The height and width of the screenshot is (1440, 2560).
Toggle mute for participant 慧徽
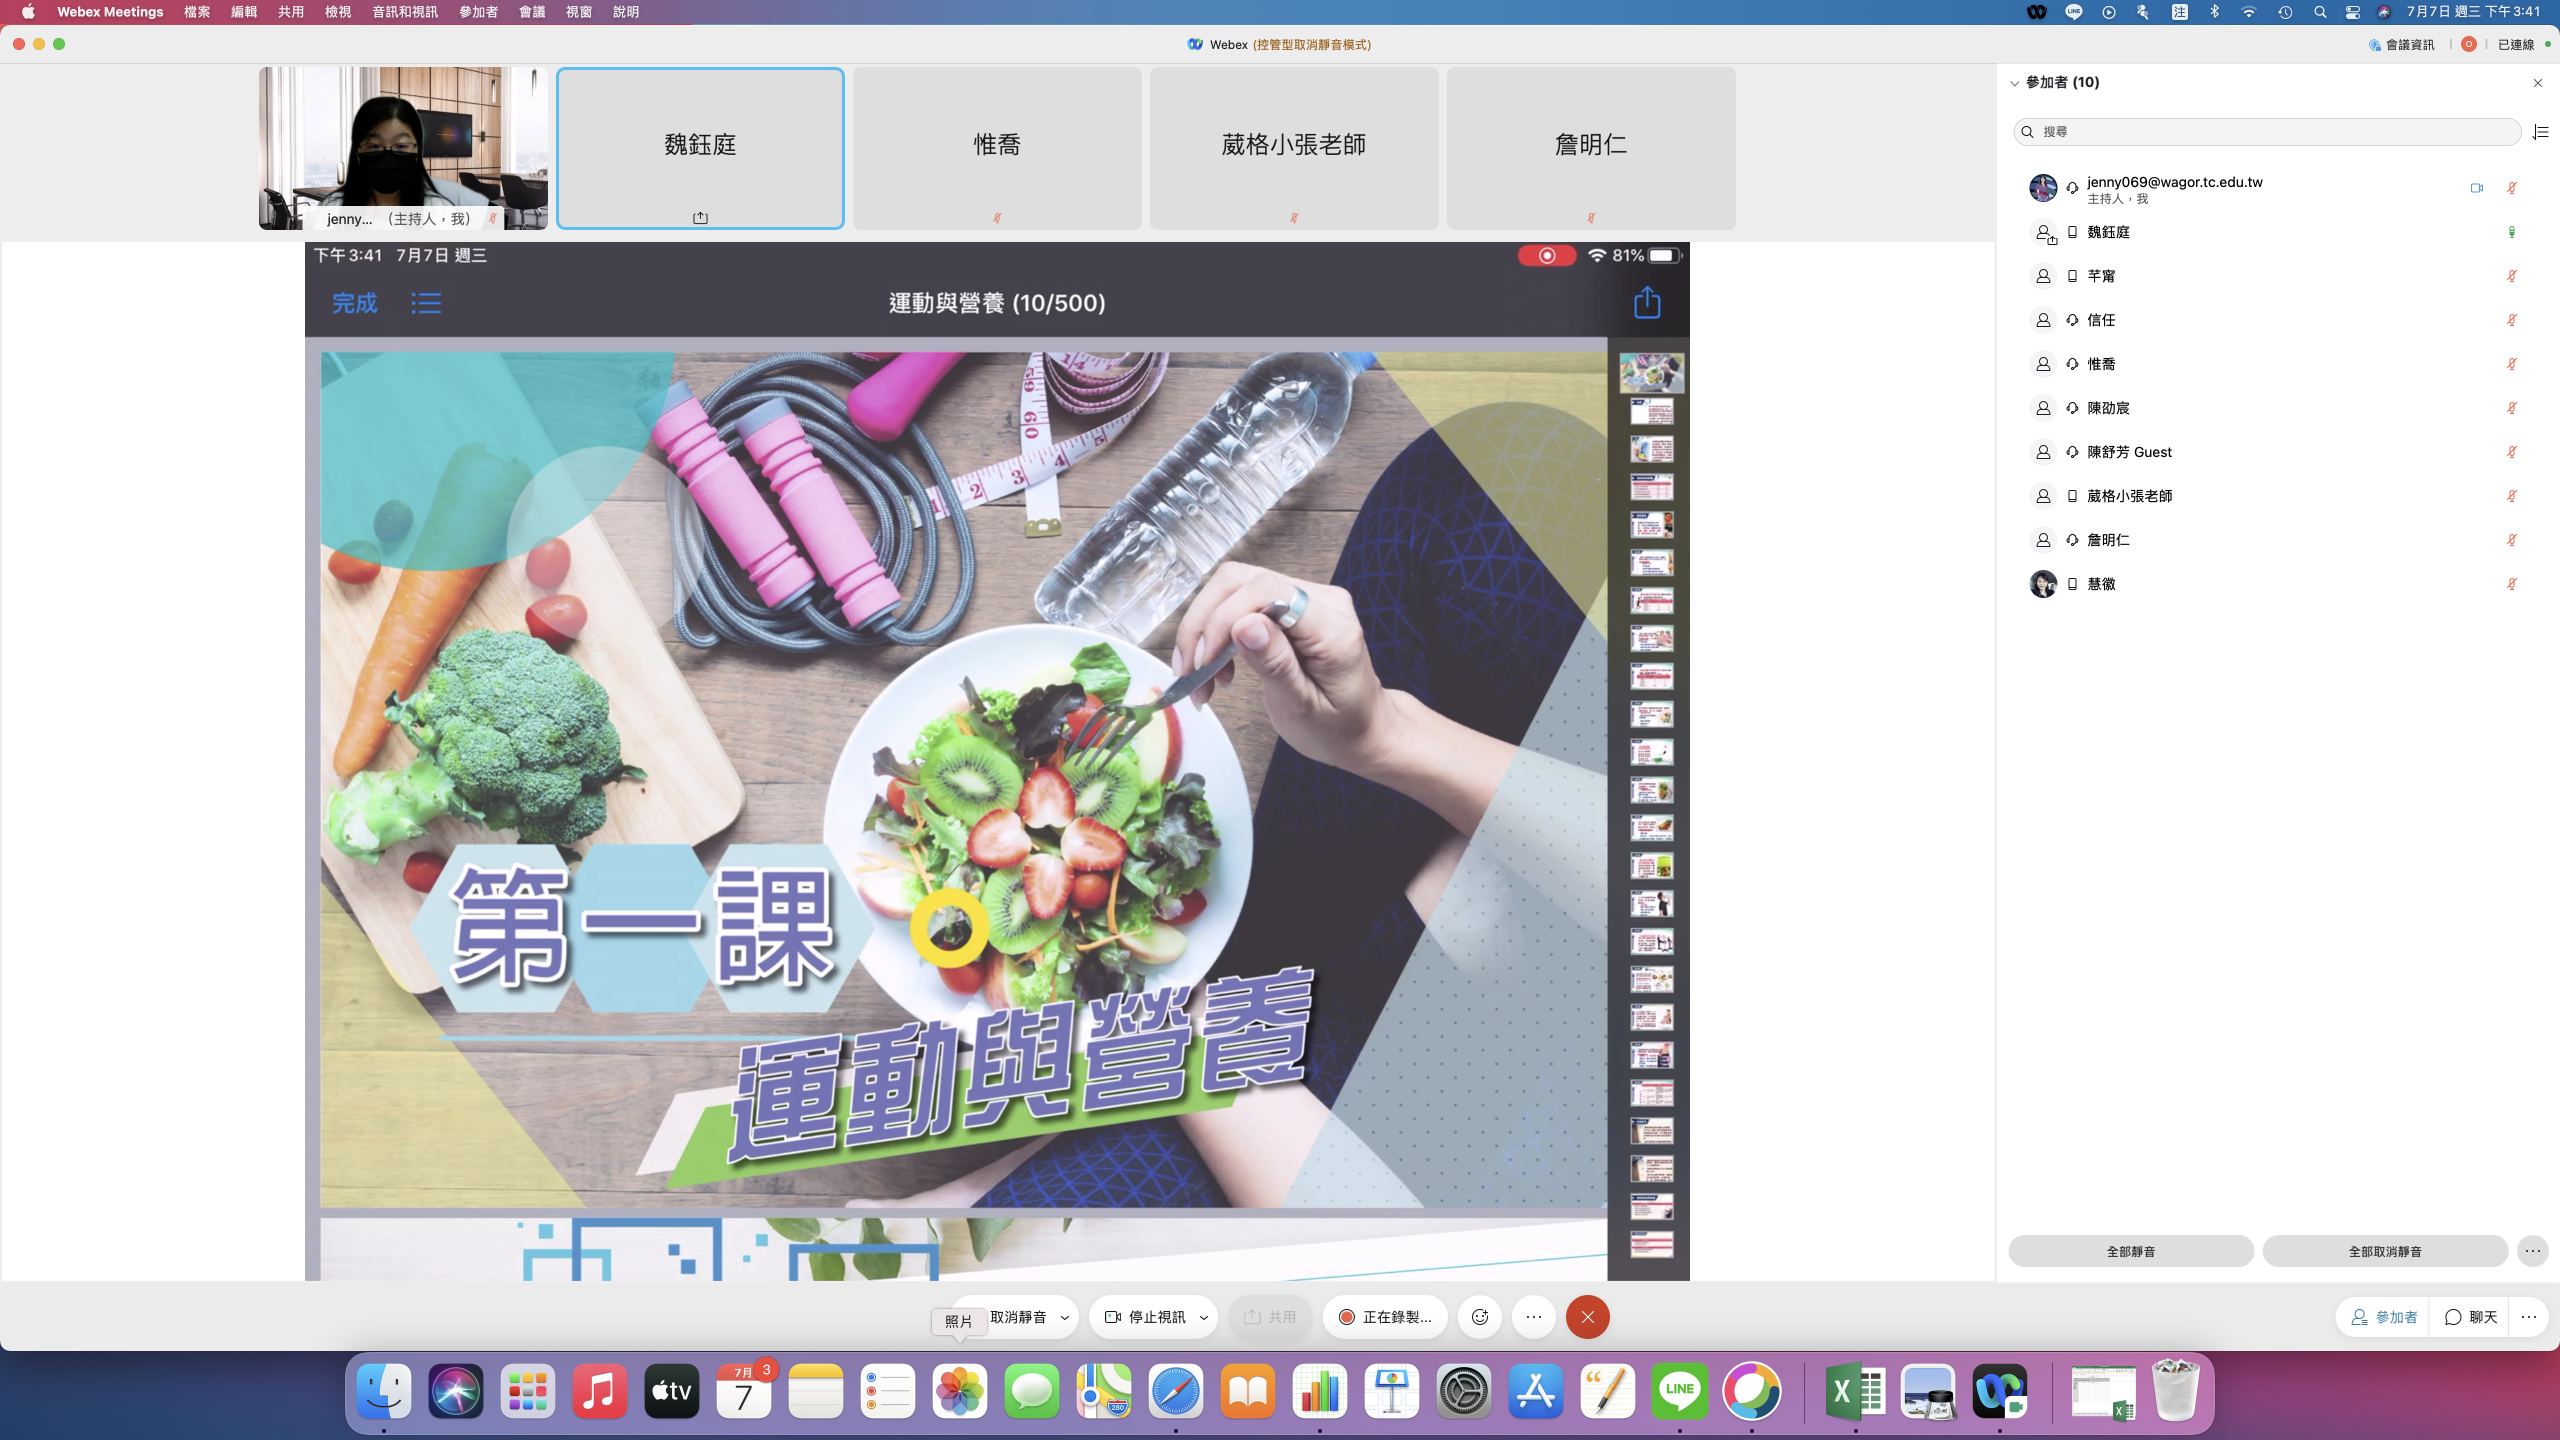(x=2511, y=584)
